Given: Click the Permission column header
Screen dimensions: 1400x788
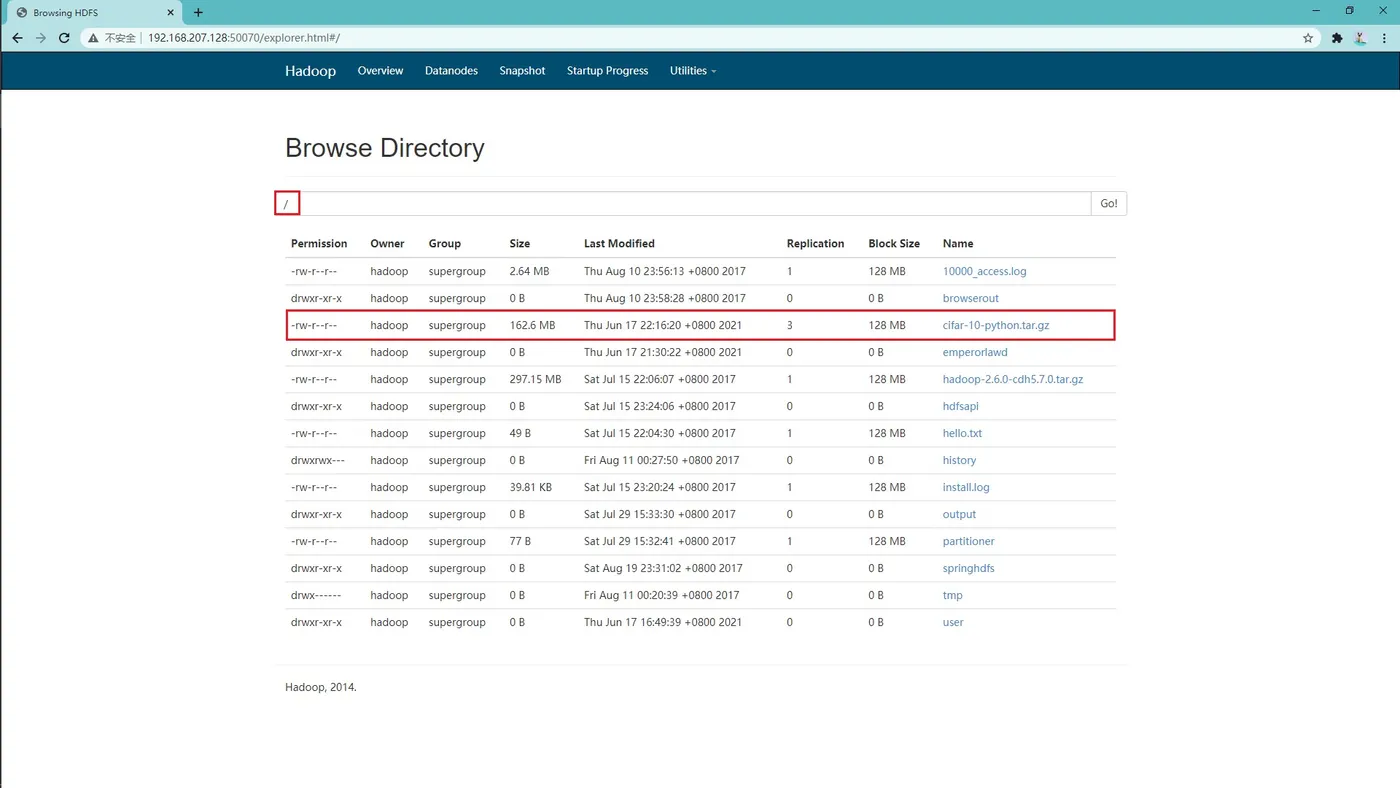Looking at the screenshot, I should coord(319,243).
